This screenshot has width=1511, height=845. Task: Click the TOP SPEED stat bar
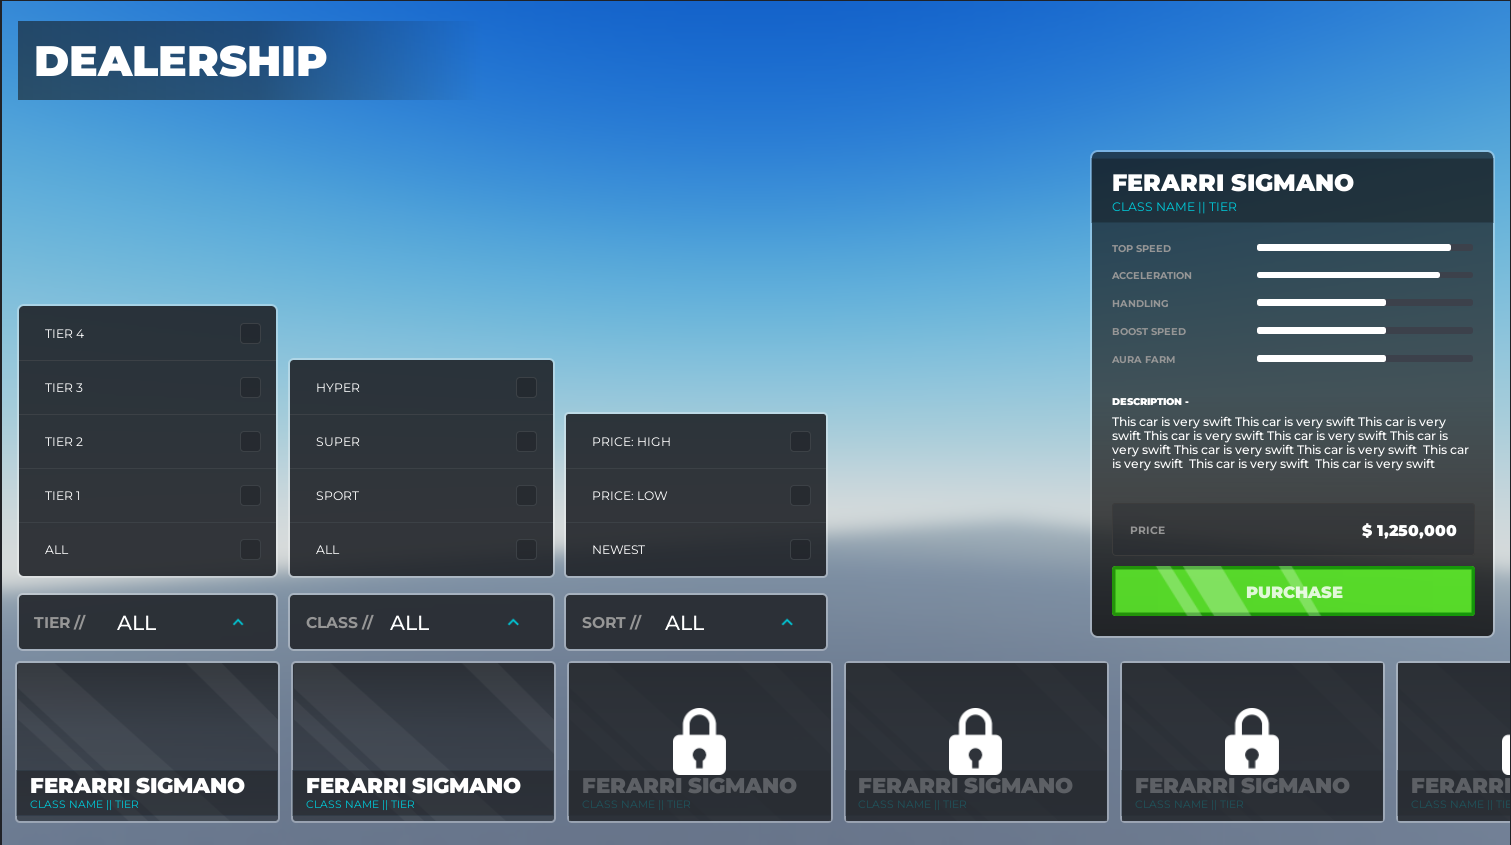(x=1364, y=247)
